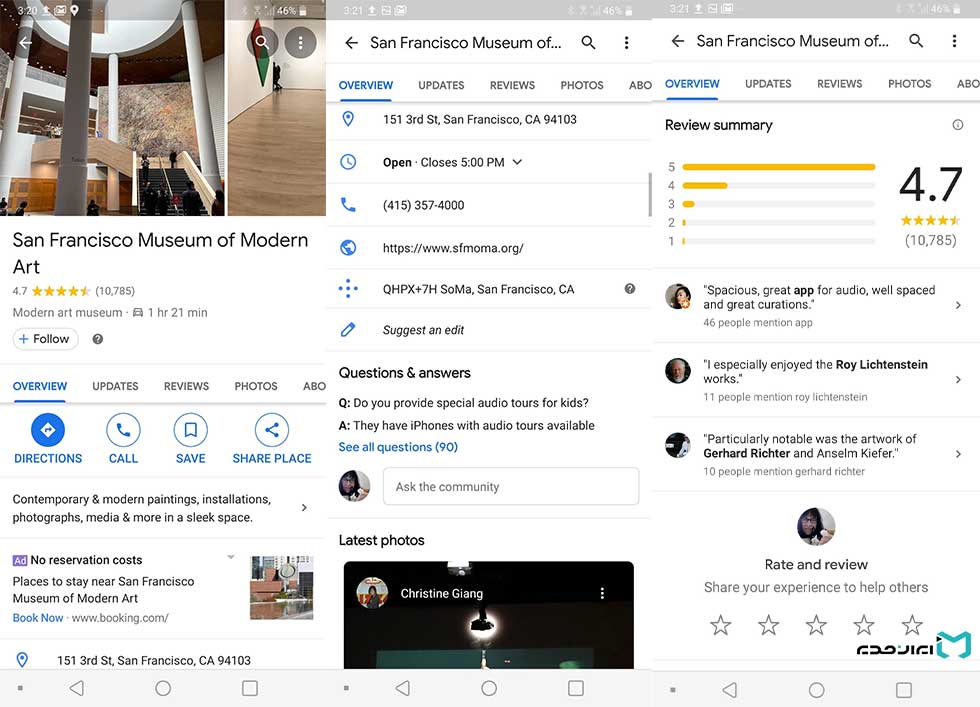
Task: Expand opening hours next to Closes 5:00 PM
Action: click(x=517, y=162)
